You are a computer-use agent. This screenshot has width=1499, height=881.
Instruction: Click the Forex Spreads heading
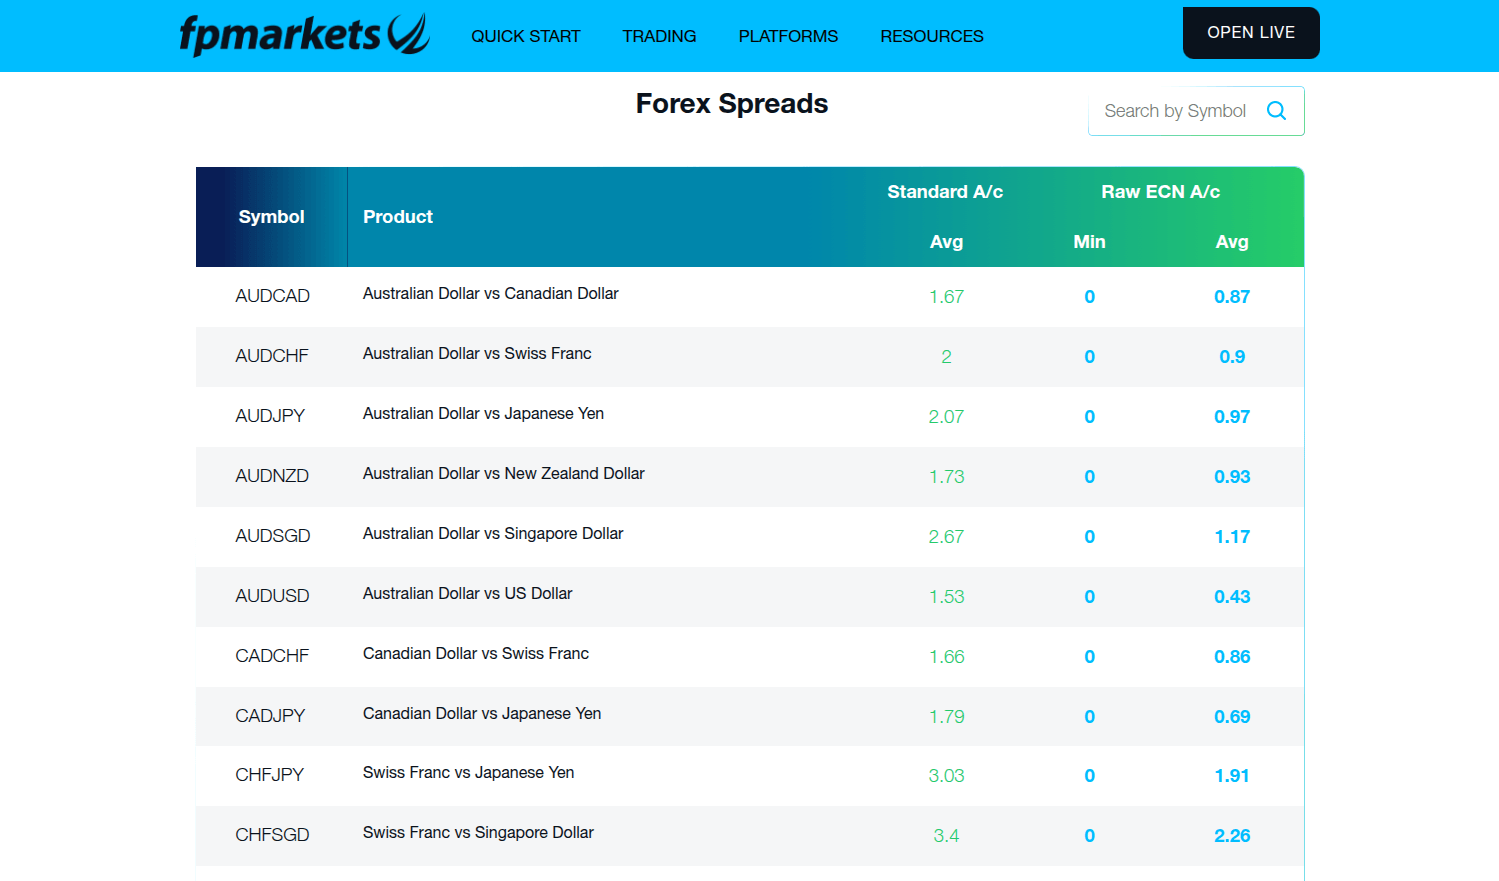tap(732, 104)
